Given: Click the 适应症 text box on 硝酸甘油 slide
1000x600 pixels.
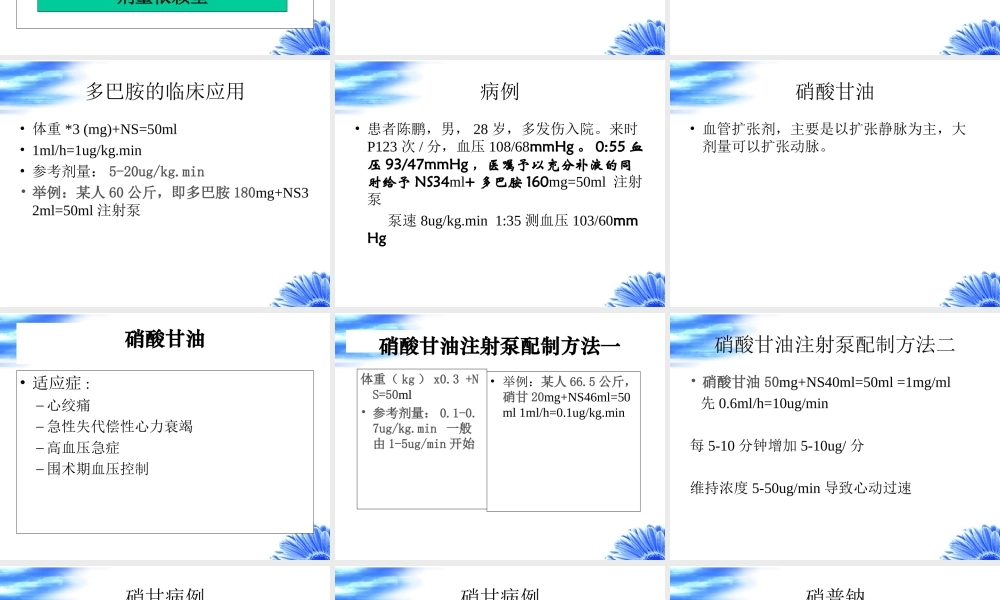Looking at the screenshot, I should click(165, 450).
